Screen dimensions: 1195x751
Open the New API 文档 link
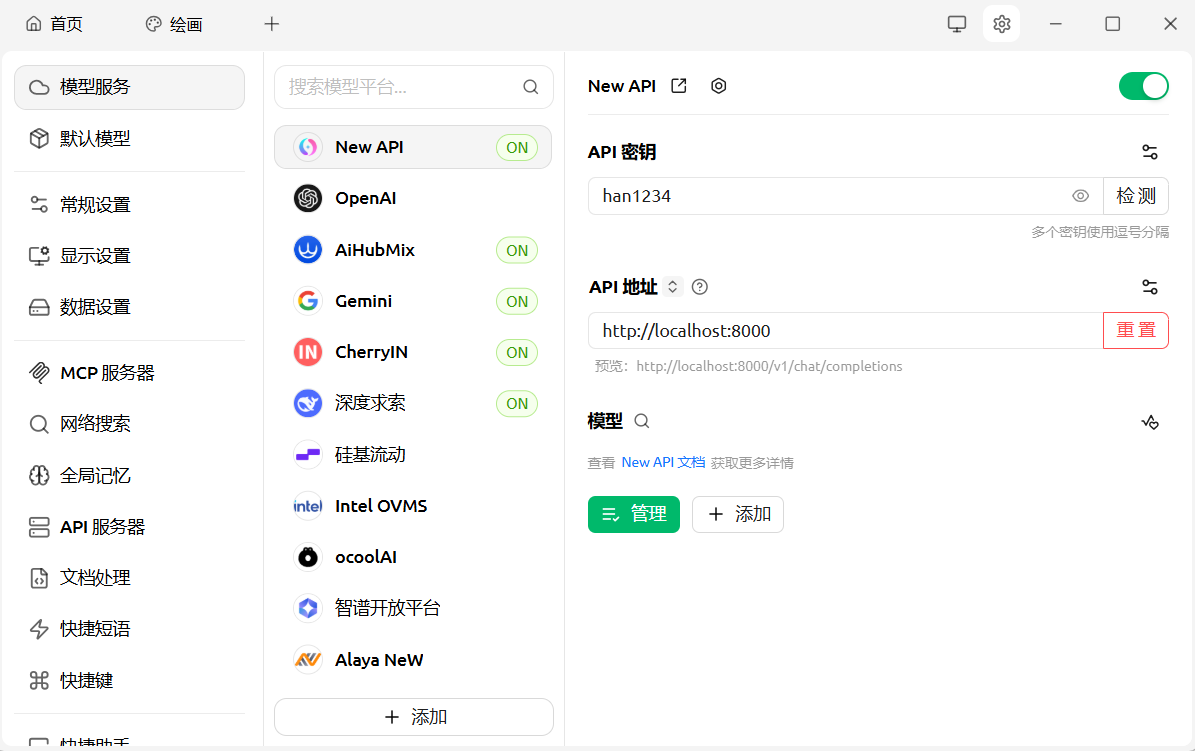pos(663,463)
